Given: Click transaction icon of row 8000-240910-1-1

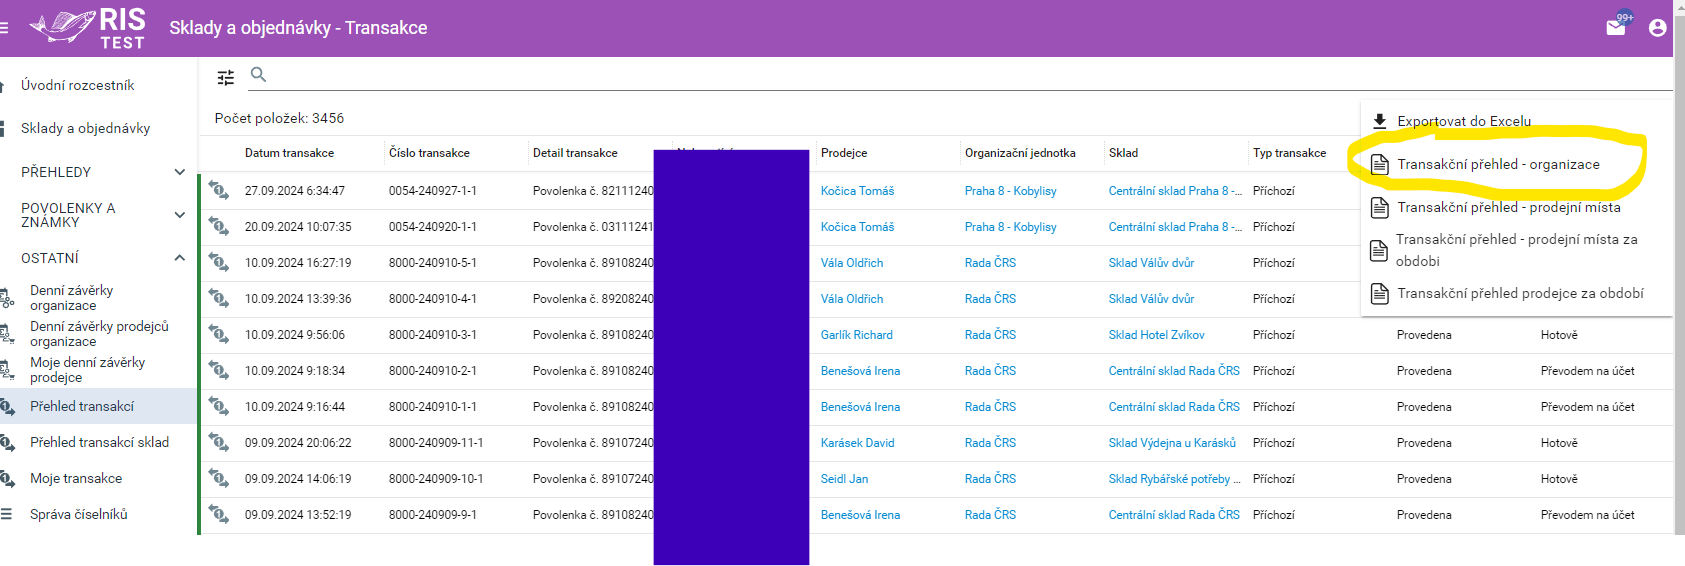Looking at the screenshot, I should 218,406.
